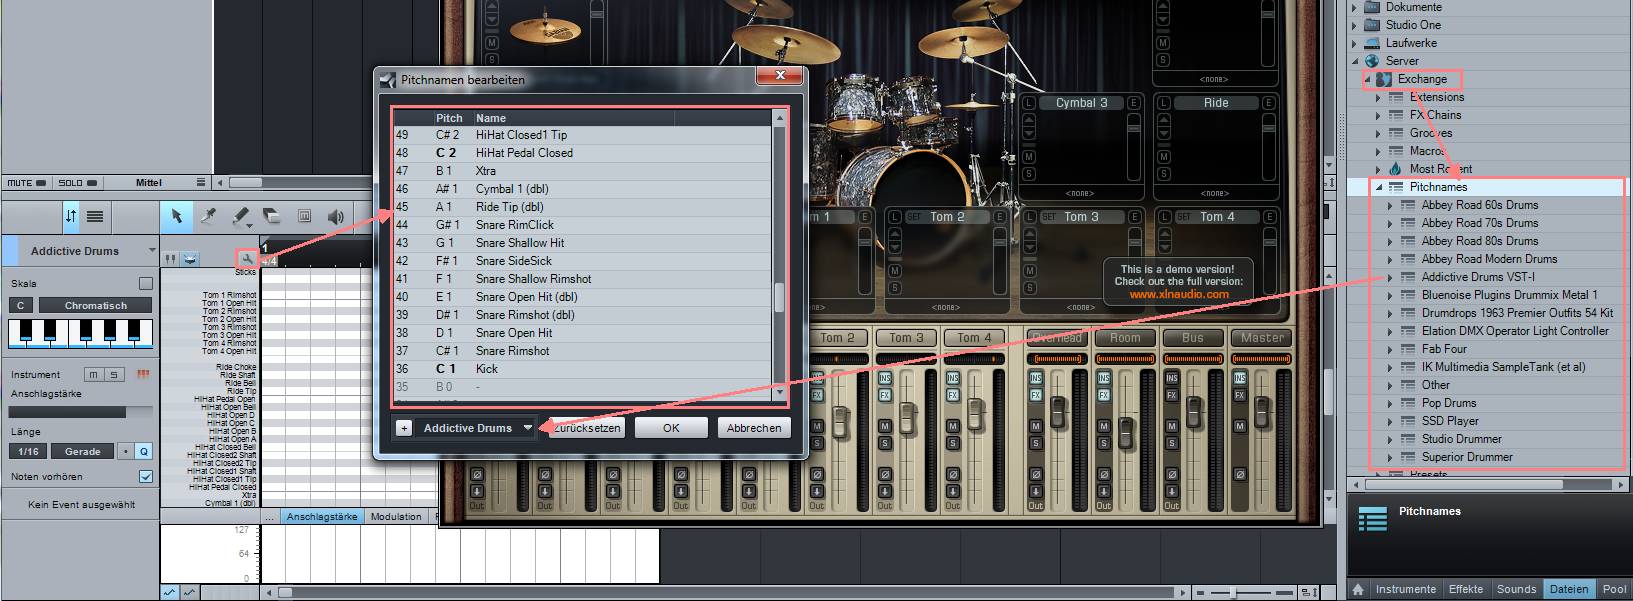Toggle the Q quantize button
This screenshot has height=601, width=1633.
coord(144,451)
